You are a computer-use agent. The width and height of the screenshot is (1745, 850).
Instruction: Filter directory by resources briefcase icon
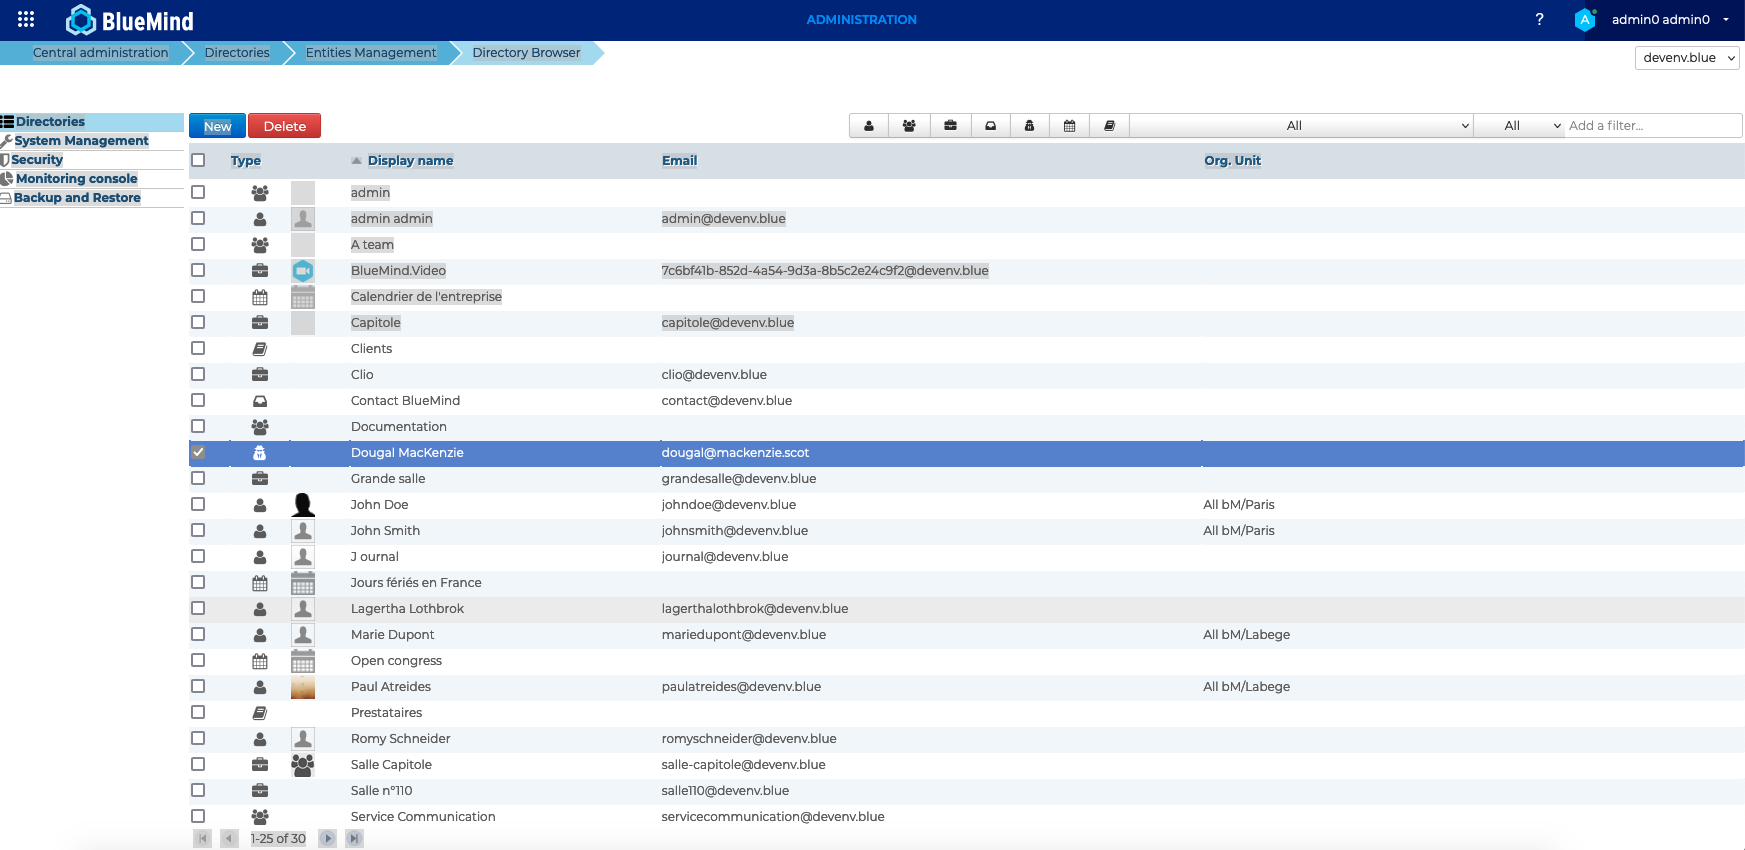[x=950, y=126]
